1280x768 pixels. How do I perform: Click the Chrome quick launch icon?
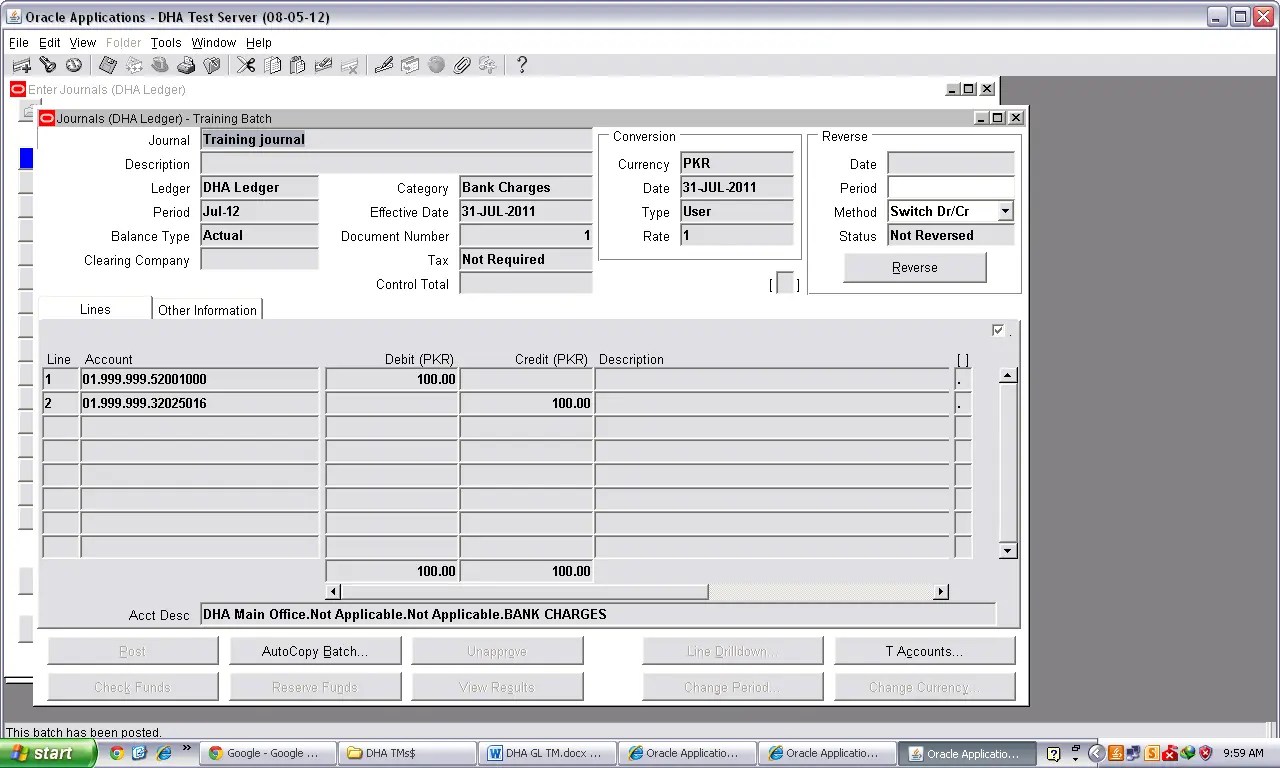(x=117, y=753)
